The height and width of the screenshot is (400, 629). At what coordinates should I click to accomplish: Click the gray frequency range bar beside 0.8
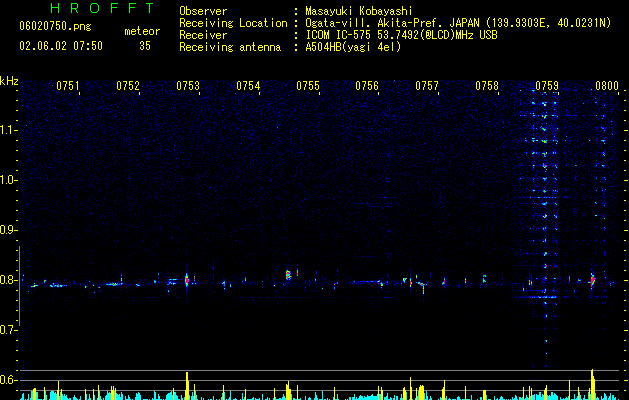19,286
